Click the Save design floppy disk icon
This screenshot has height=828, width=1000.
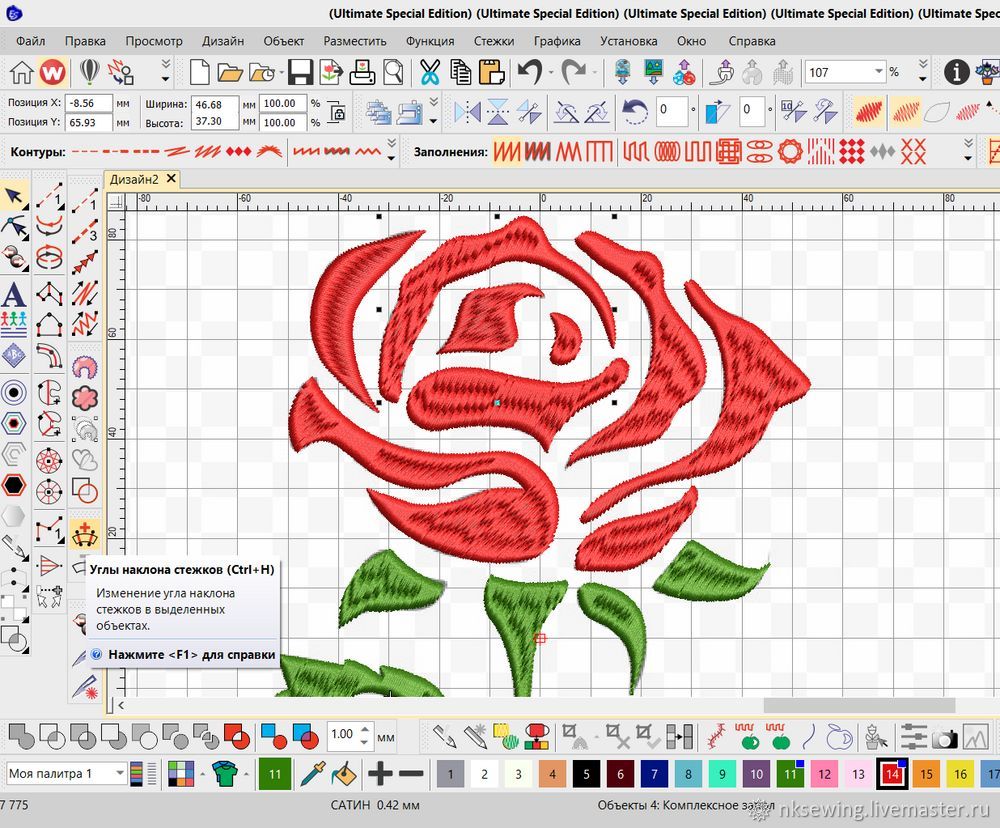pyautogui.click(x=300, y=72)
